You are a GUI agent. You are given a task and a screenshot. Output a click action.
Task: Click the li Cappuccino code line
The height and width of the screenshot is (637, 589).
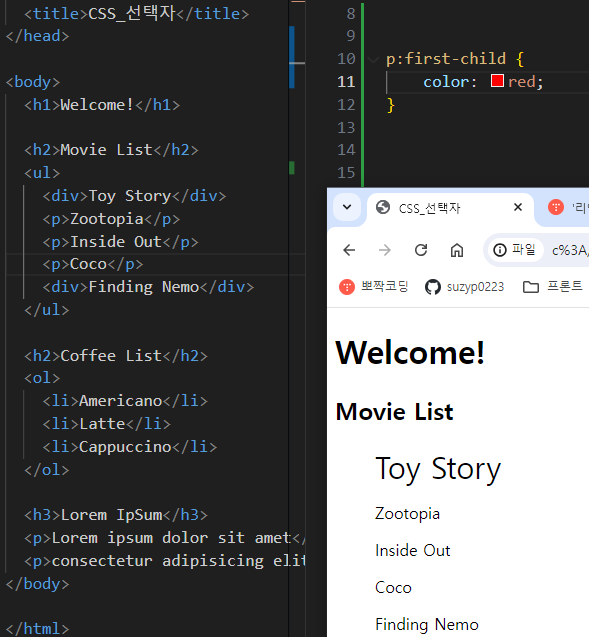pos(130,447)
